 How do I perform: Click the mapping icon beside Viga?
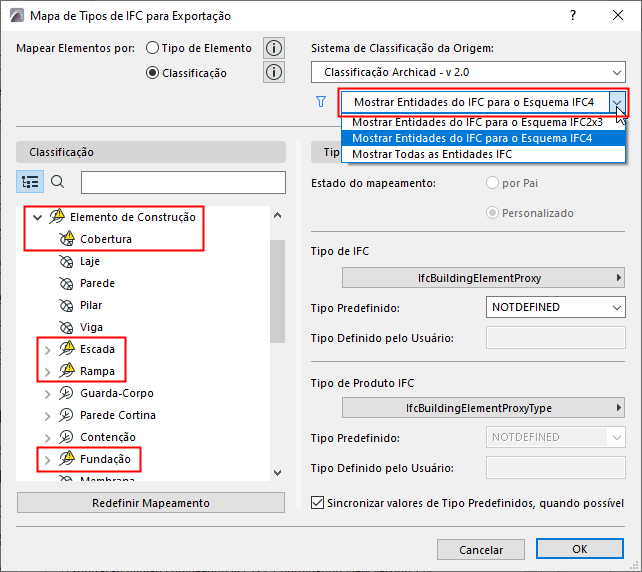[66, 328]
